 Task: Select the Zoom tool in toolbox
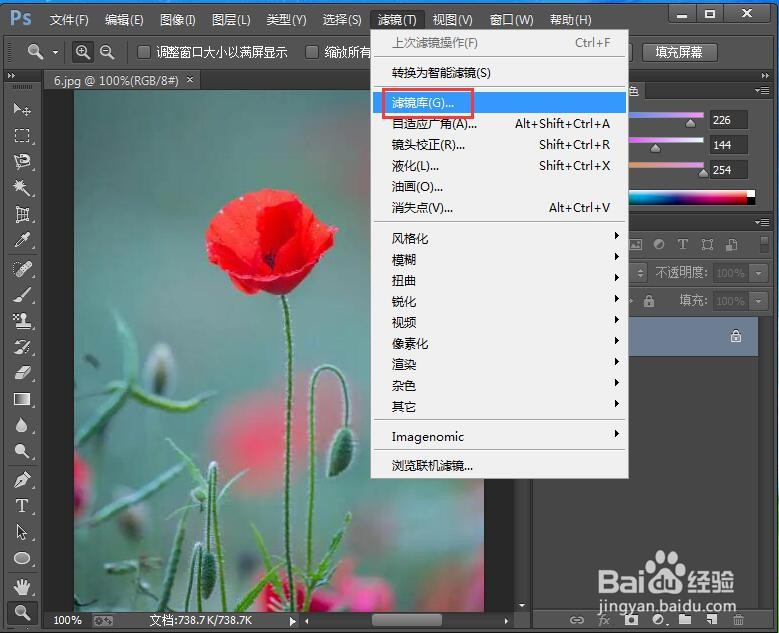(x=22, y=613)
